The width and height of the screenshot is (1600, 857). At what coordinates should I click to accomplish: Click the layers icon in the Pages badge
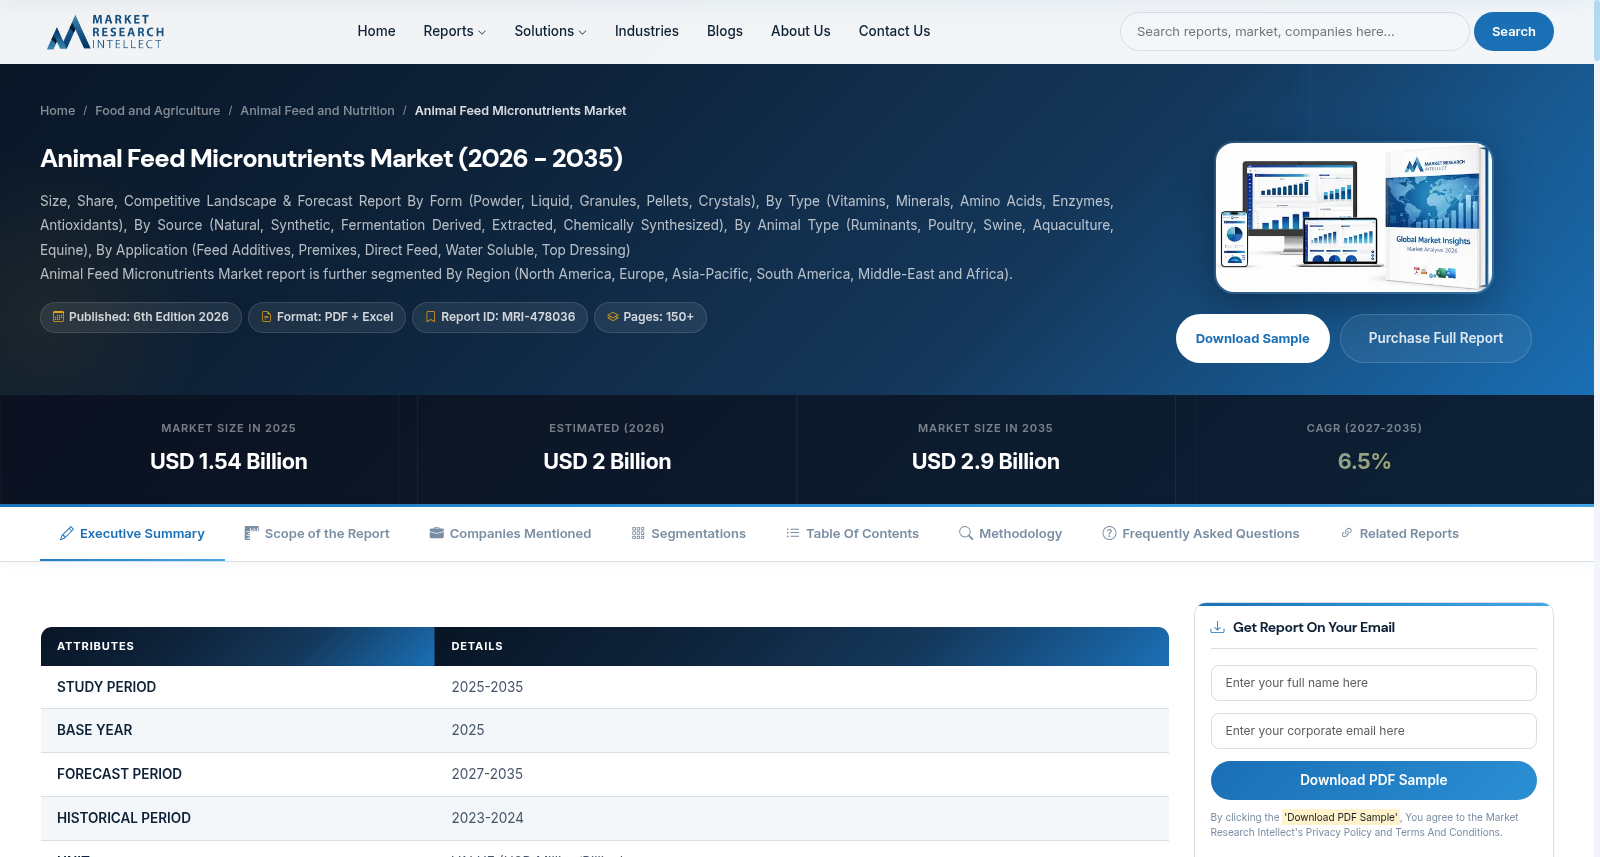(613, 317)
